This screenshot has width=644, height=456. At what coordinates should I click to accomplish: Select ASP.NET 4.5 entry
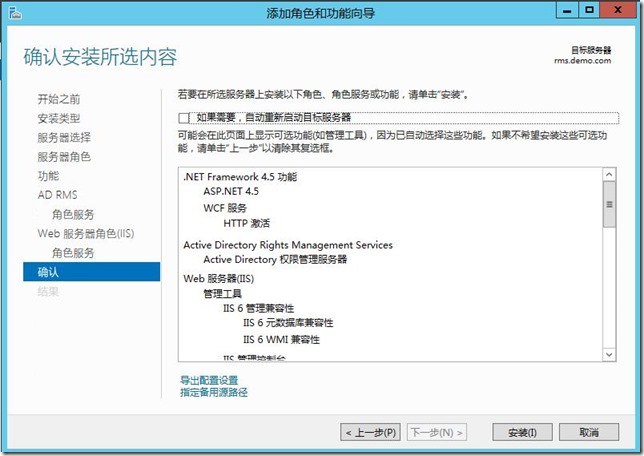pyautogui.click(x=231, y=191)
